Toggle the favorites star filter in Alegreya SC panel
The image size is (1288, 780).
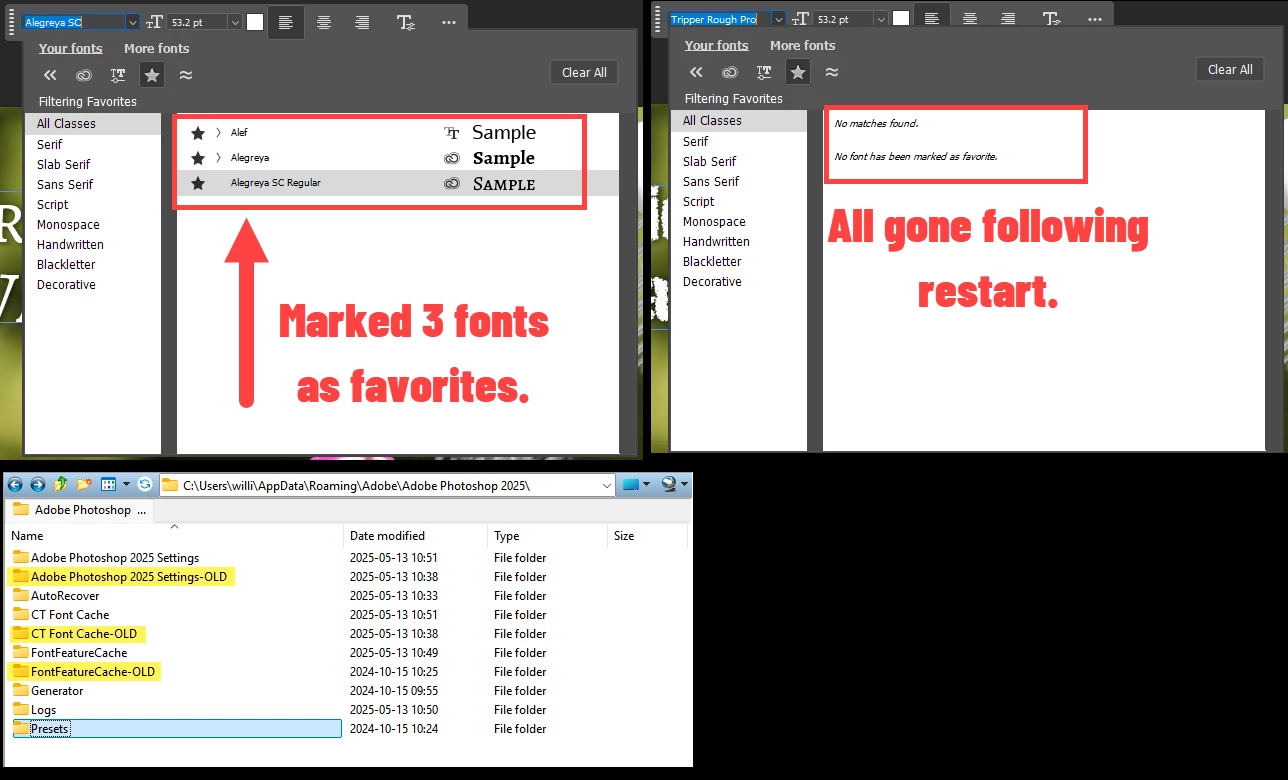click(151, 74)
